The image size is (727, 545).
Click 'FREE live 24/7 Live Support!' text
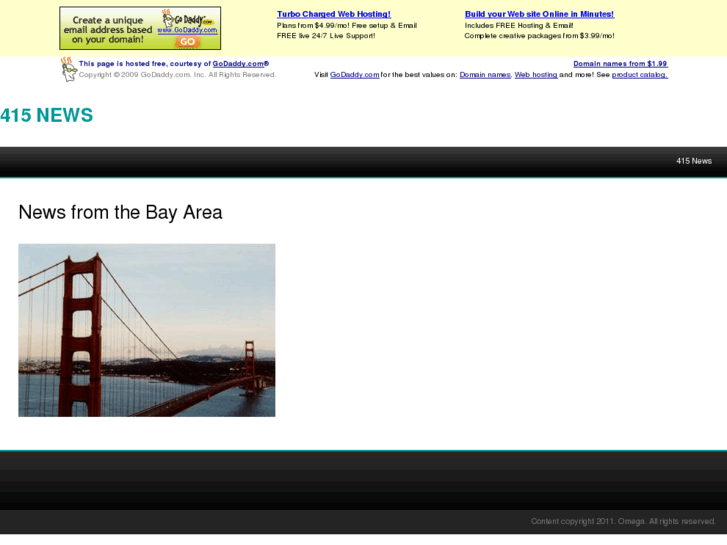326,36
